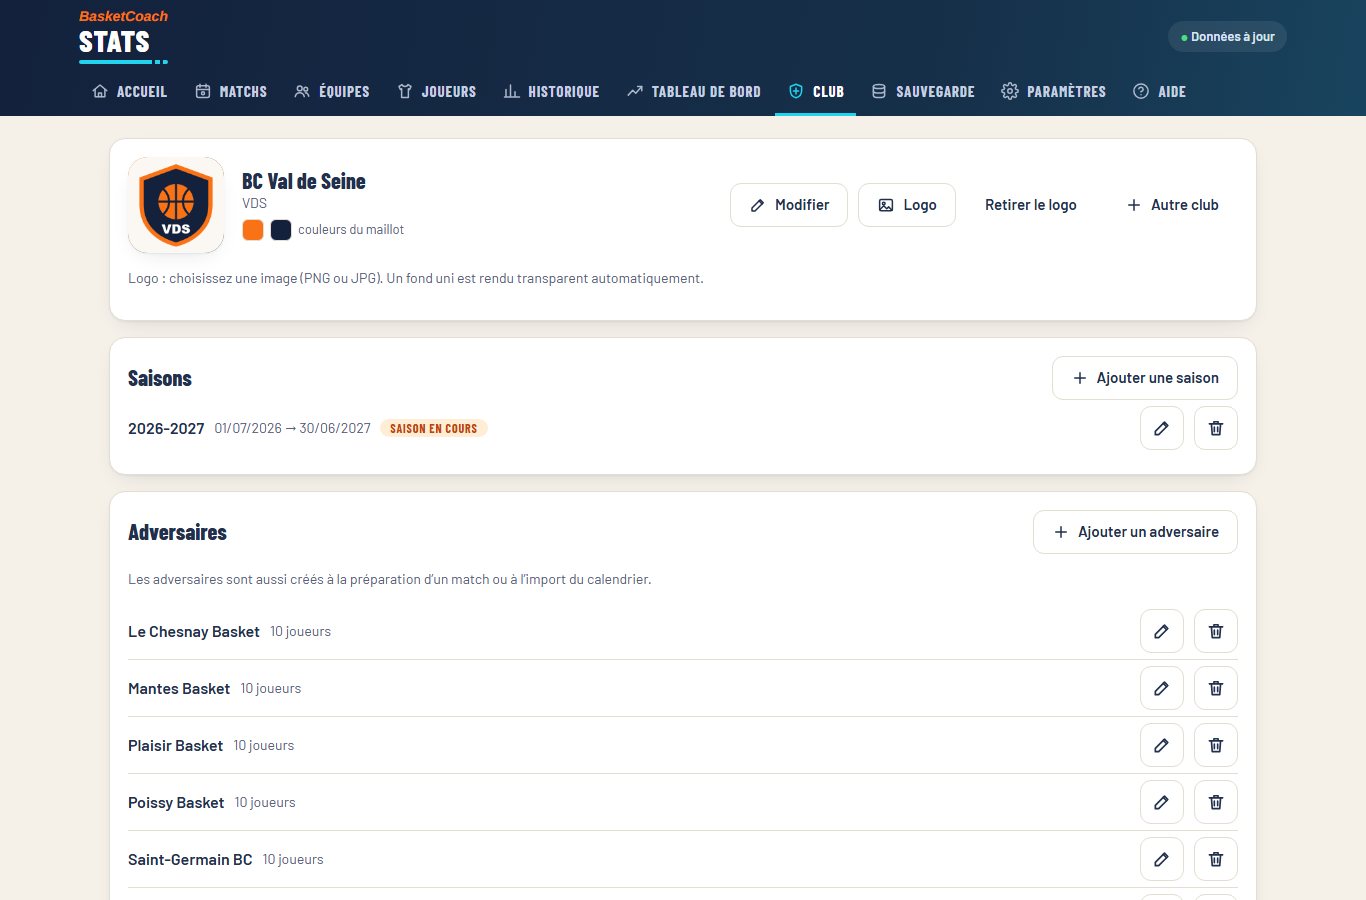Open the Aide tab
This screenshot has width=1366, height=900.
pos(1160,91)
